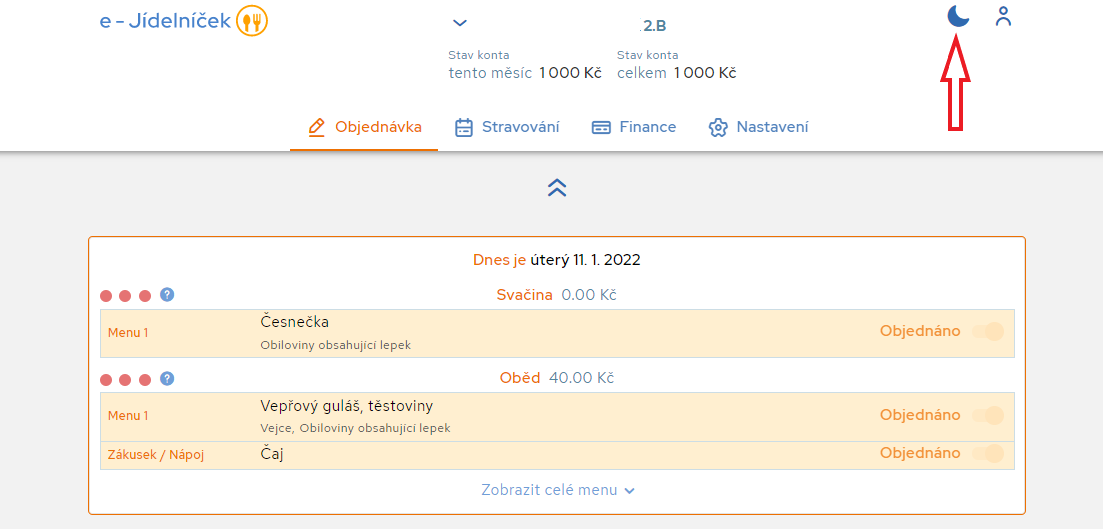Open the Nastavení tab label
Image resolution: width=1103 pixels, height=529 pixels.
(x=772, y=127)
